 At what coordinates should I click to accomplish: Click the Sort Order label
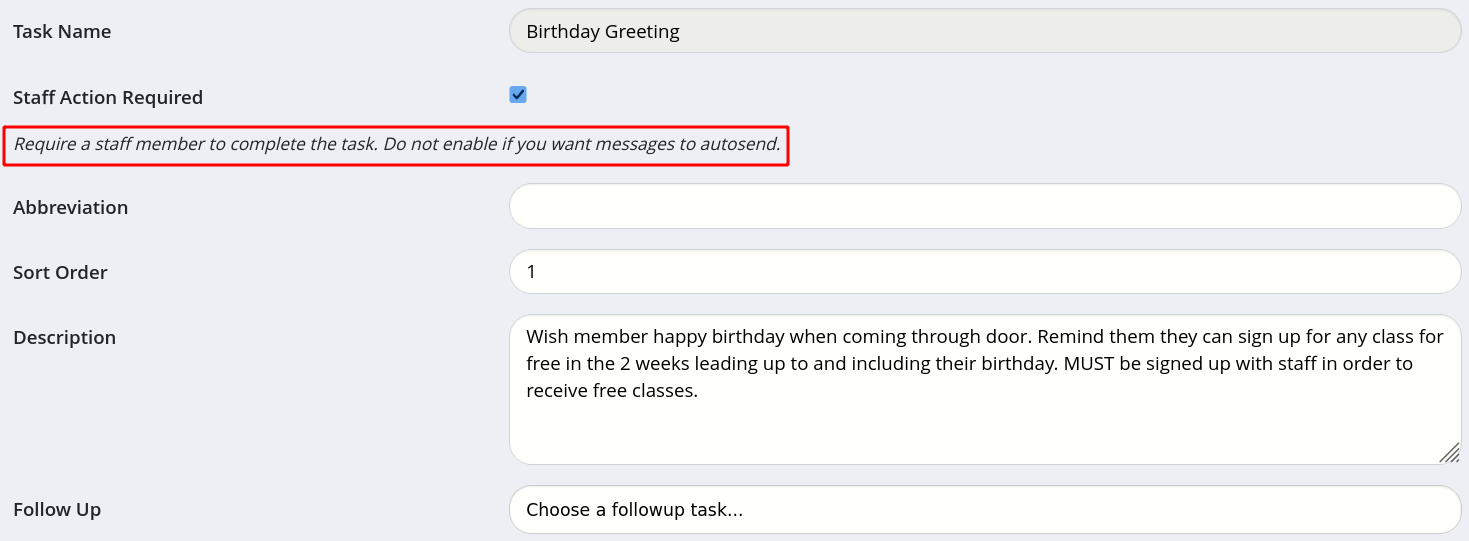point(60,272)
